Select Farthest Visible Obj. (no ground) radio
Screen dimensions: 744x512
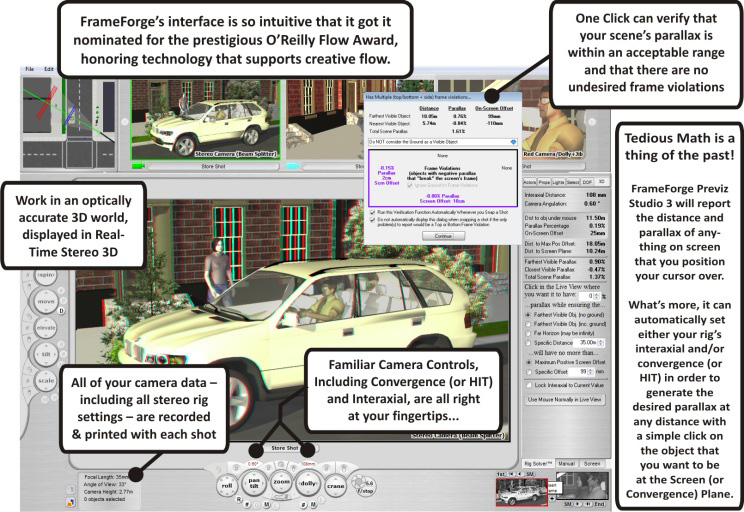(x=528, y=315)
